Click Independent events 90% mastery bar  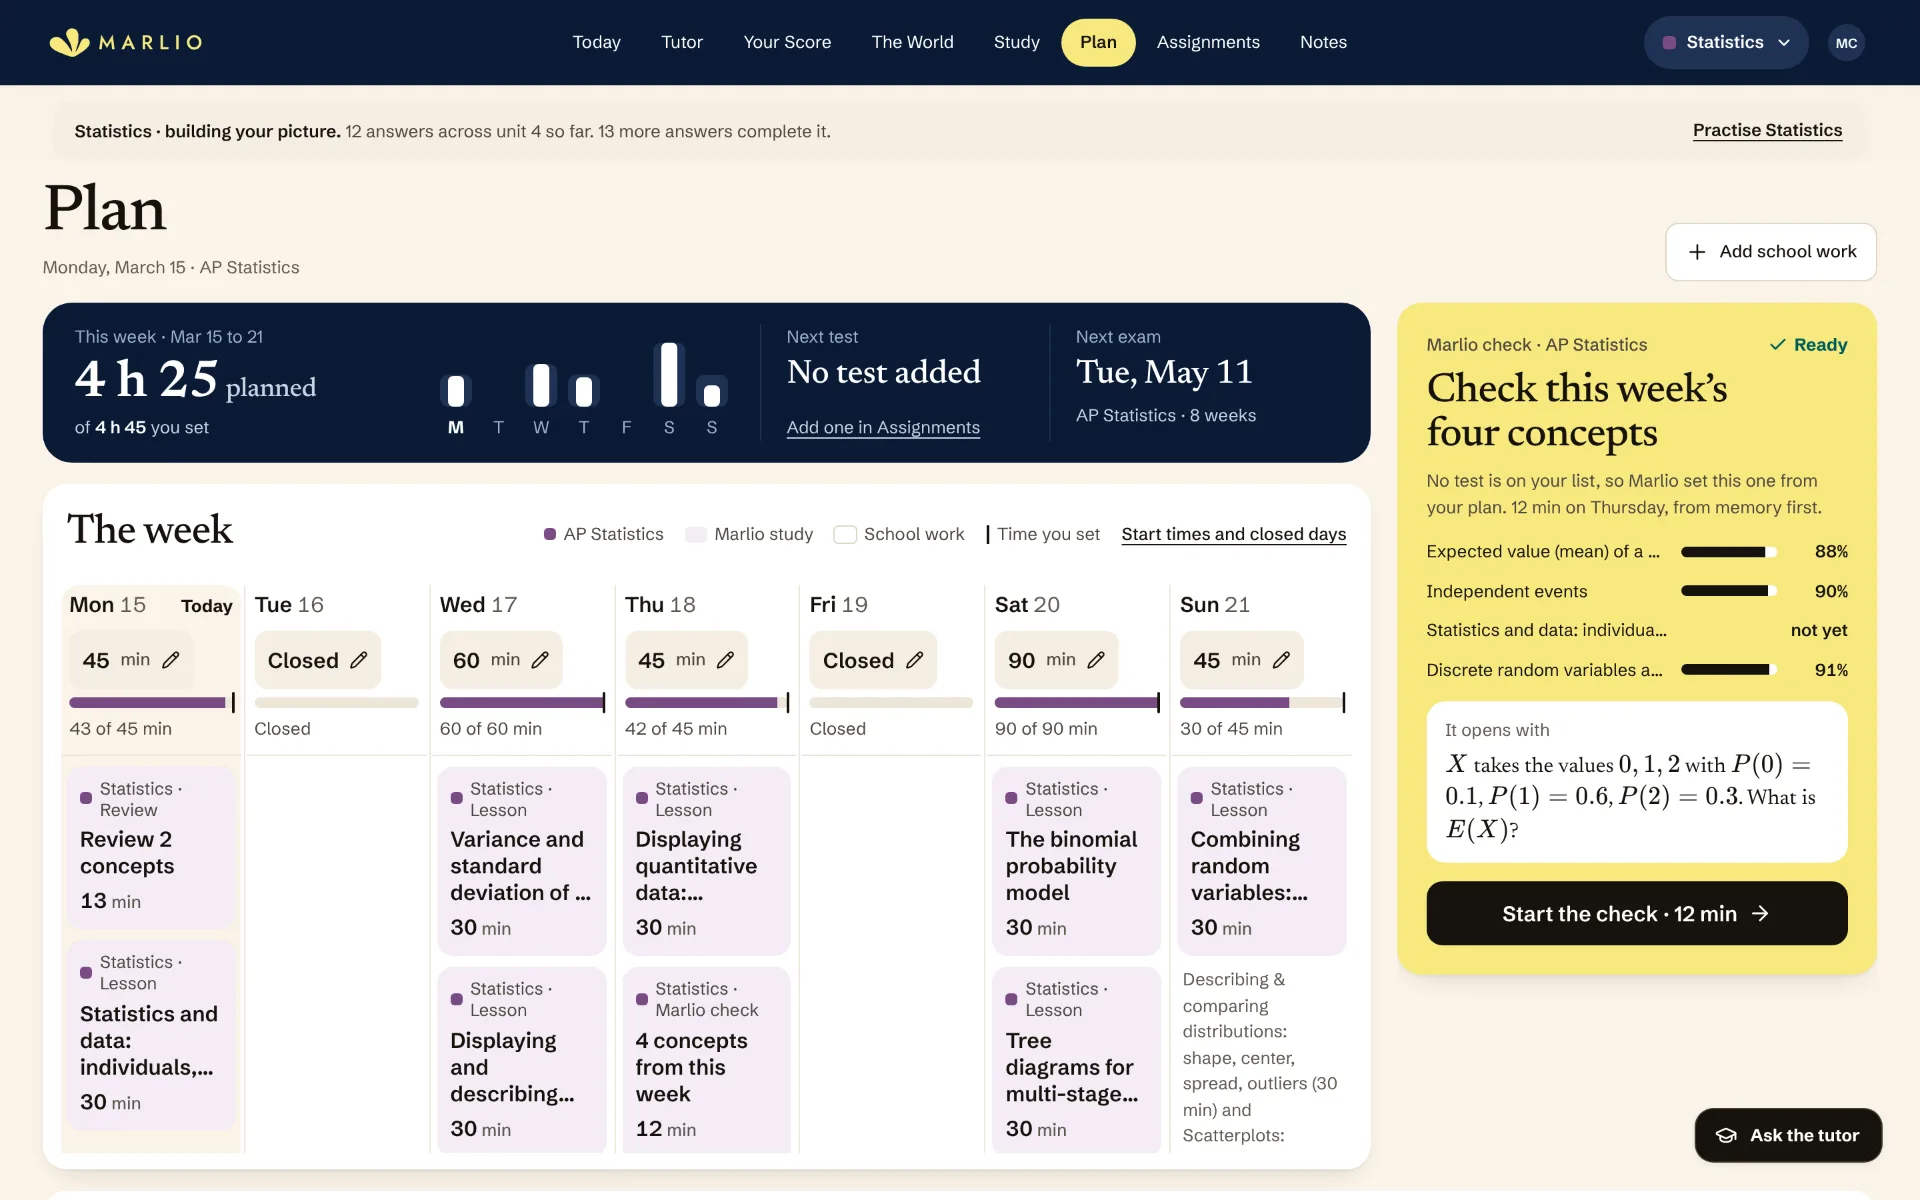[x=1728, y=591]
